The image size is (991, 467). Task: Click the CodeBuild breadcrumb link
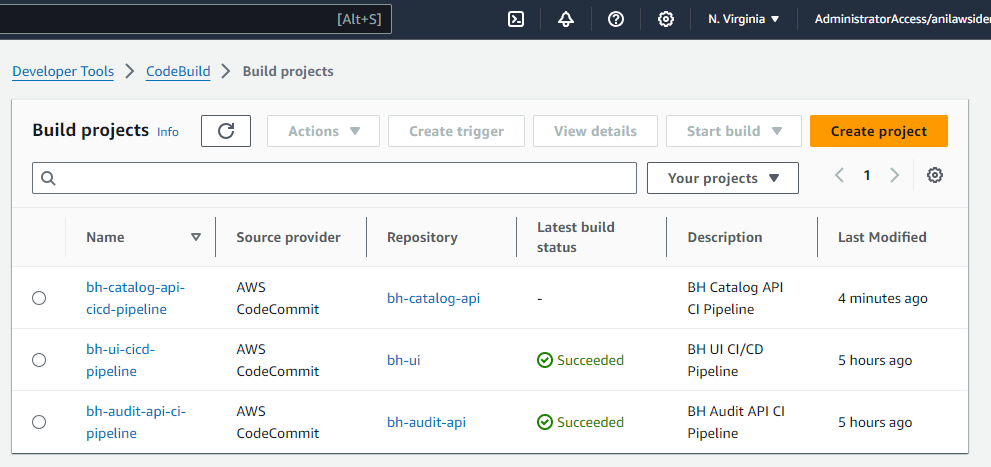coord(178,71)
